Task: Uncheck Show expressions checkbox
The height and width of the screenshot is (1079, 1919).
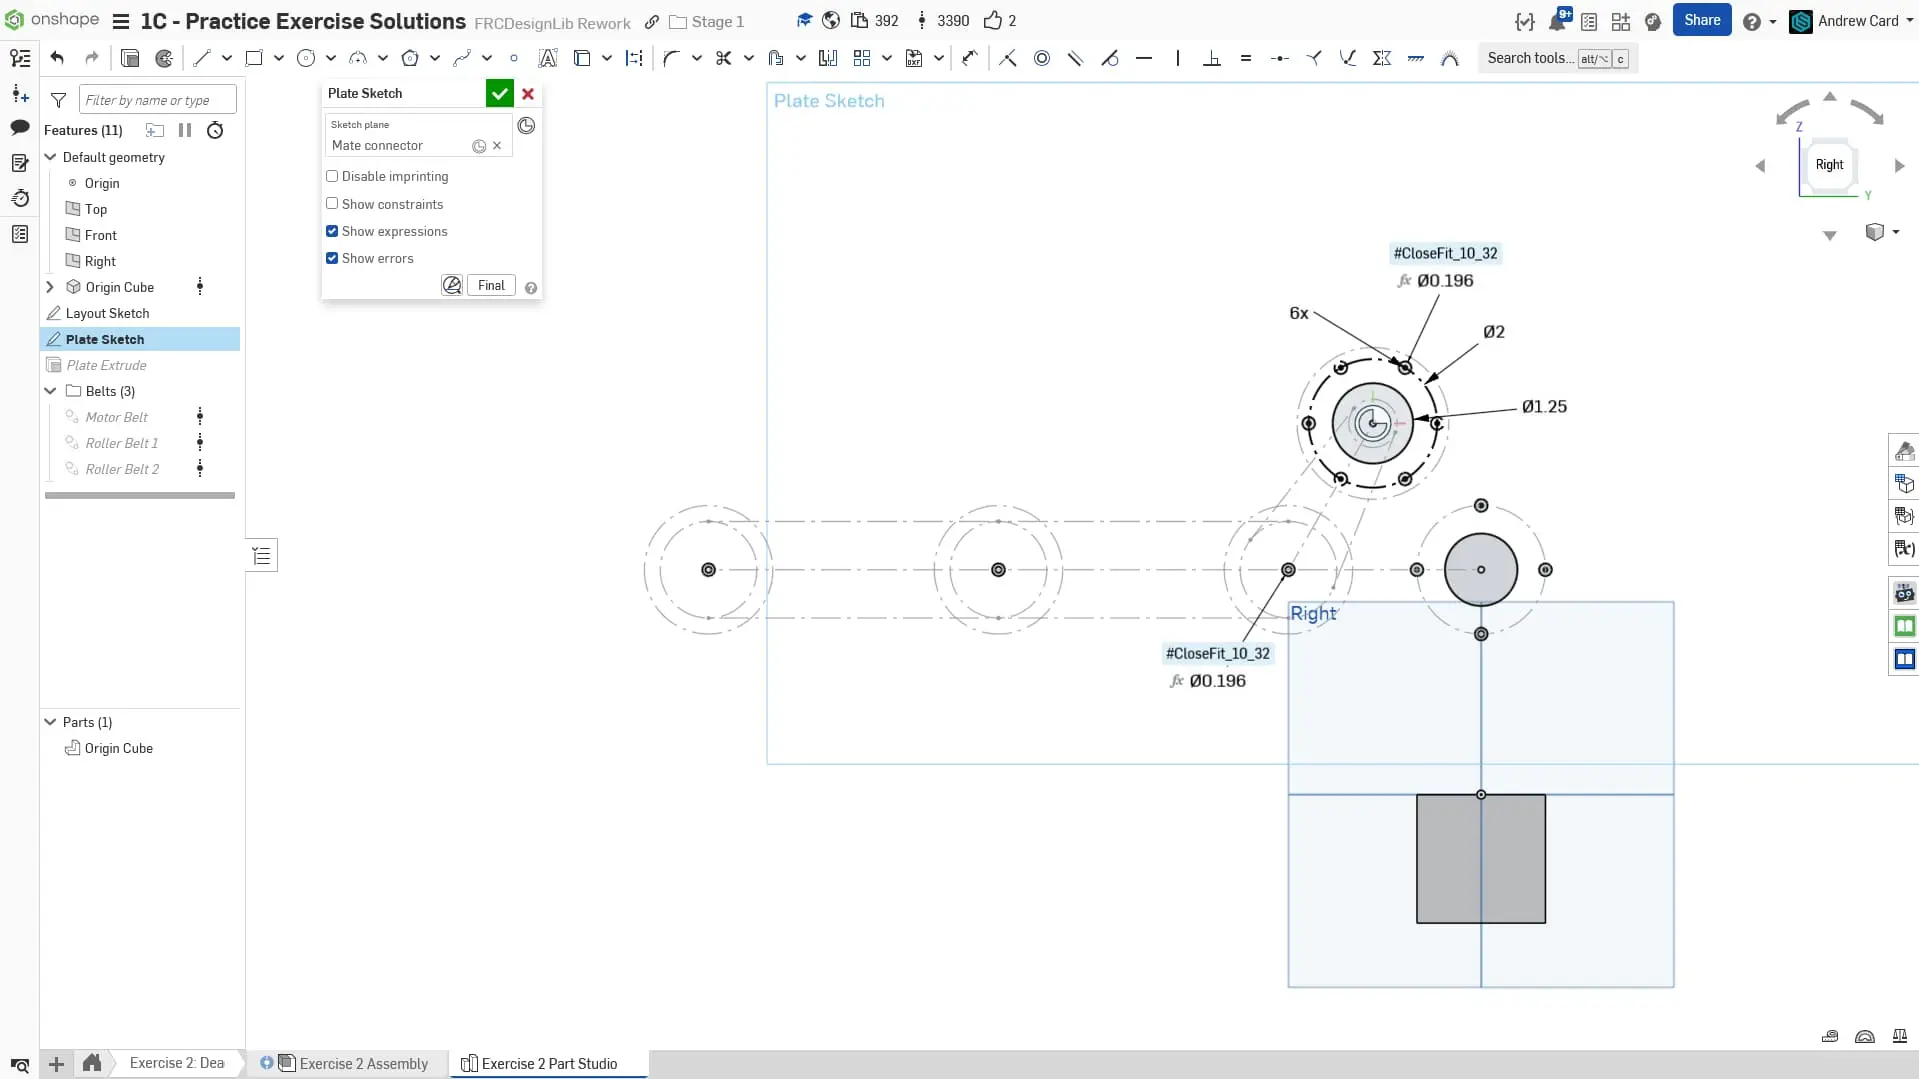Action: pyautogui.click(x=332, y=231)
